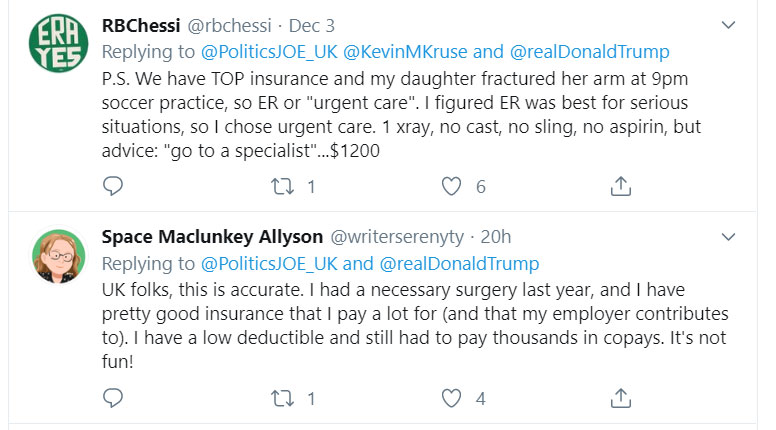Retweet RBChessi's urgent care tweet

[284, 186]
